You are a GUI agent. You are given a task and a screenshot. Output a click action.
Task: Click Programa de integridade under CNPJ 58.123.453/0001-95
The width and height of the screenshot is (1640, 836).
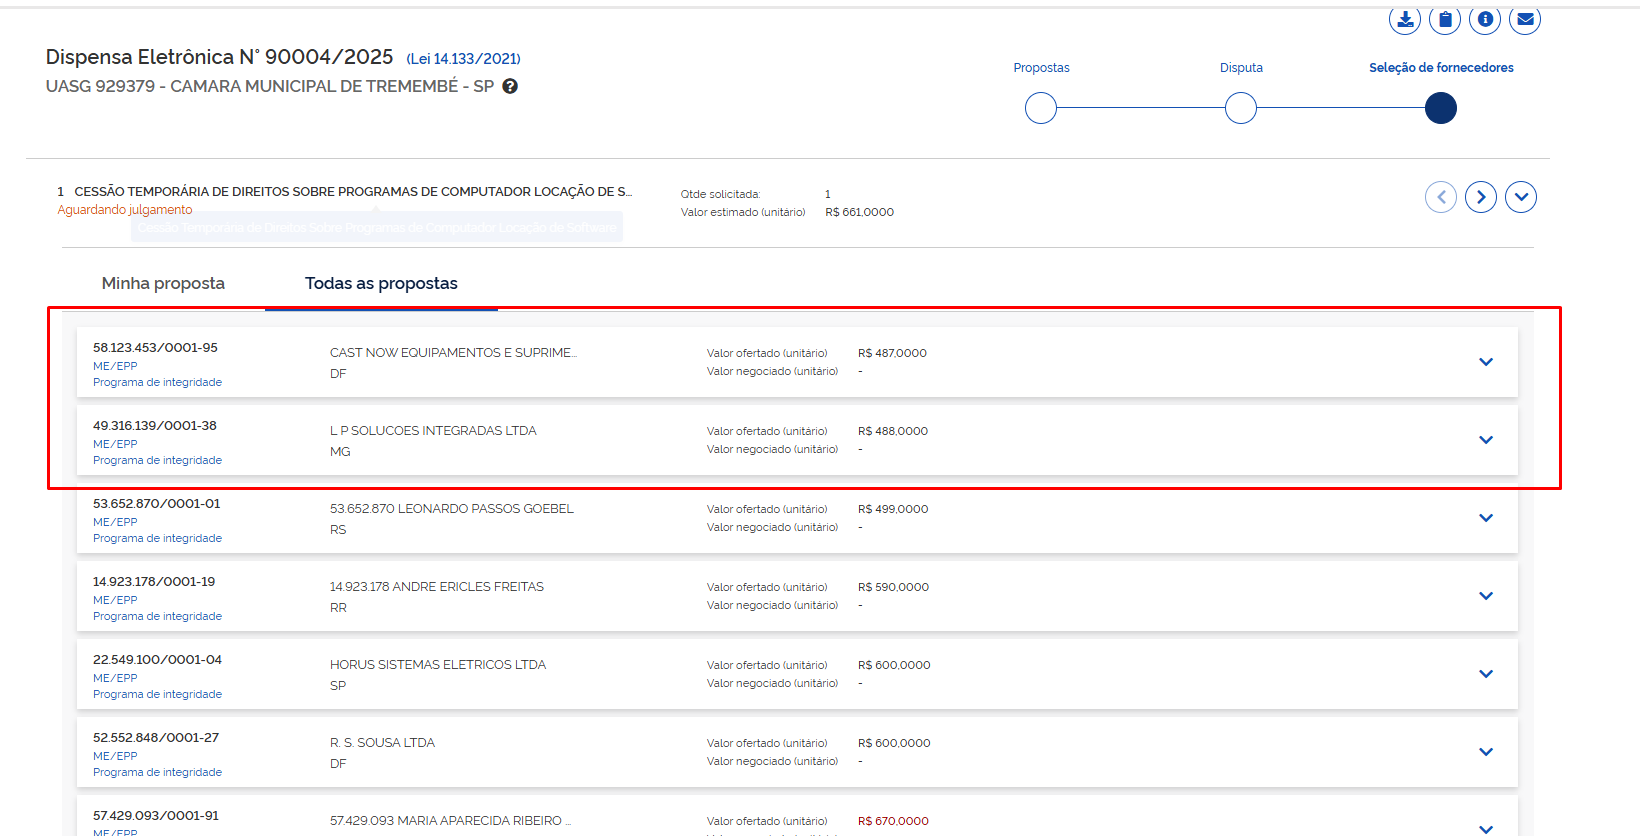click(157, 382)
